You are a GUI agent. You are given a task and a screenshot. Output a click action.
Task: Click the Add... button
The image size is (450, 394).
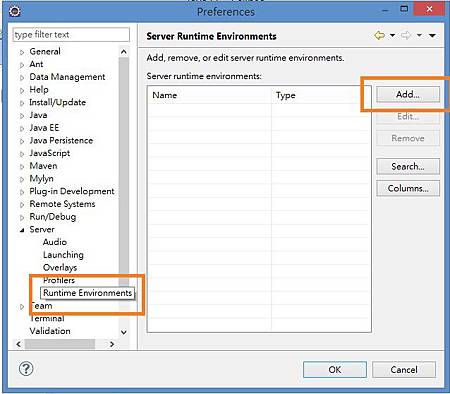point(408,94)
